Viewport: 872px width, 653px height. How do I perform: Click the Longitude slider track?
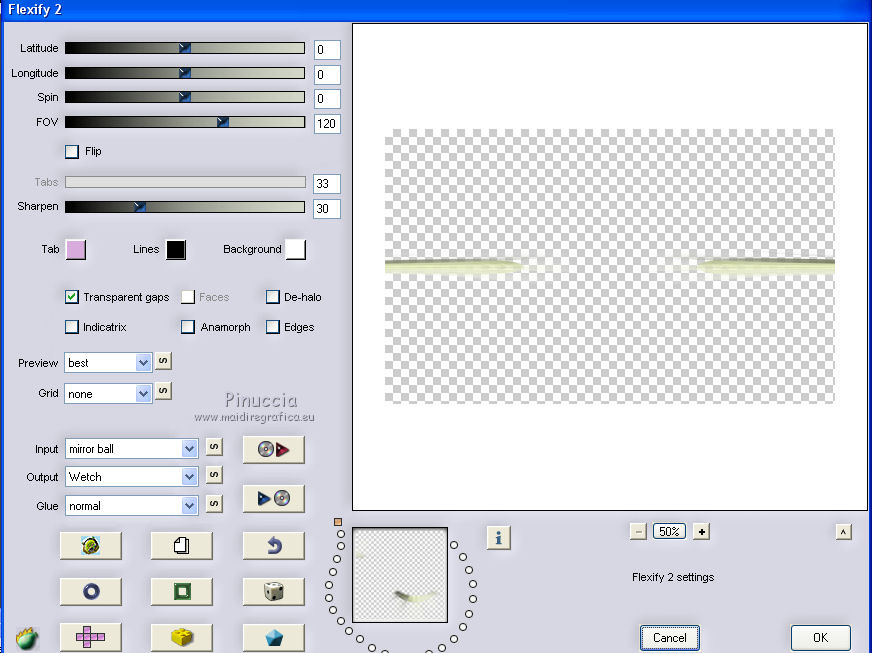185,73
